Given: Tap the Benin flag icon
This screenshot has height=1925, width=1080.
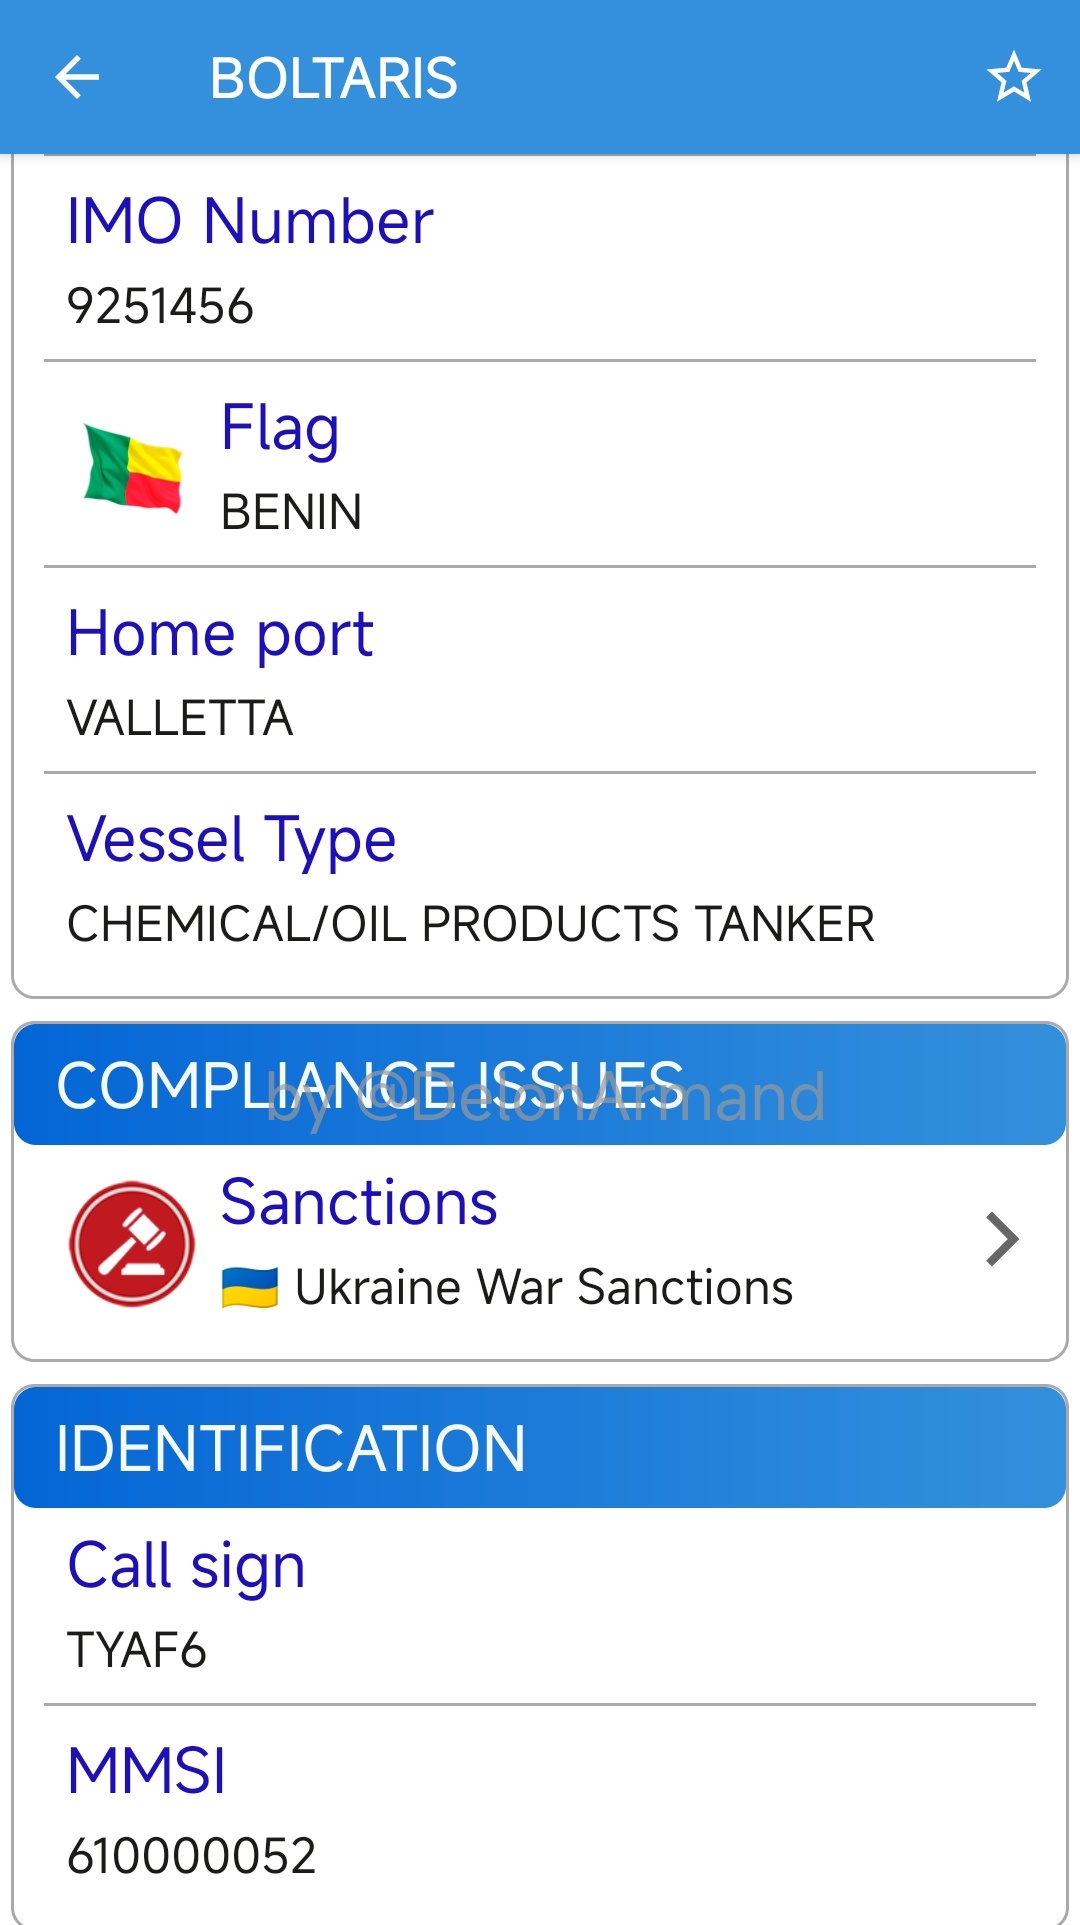Looking at the screenshot, I should pos(133,467).
